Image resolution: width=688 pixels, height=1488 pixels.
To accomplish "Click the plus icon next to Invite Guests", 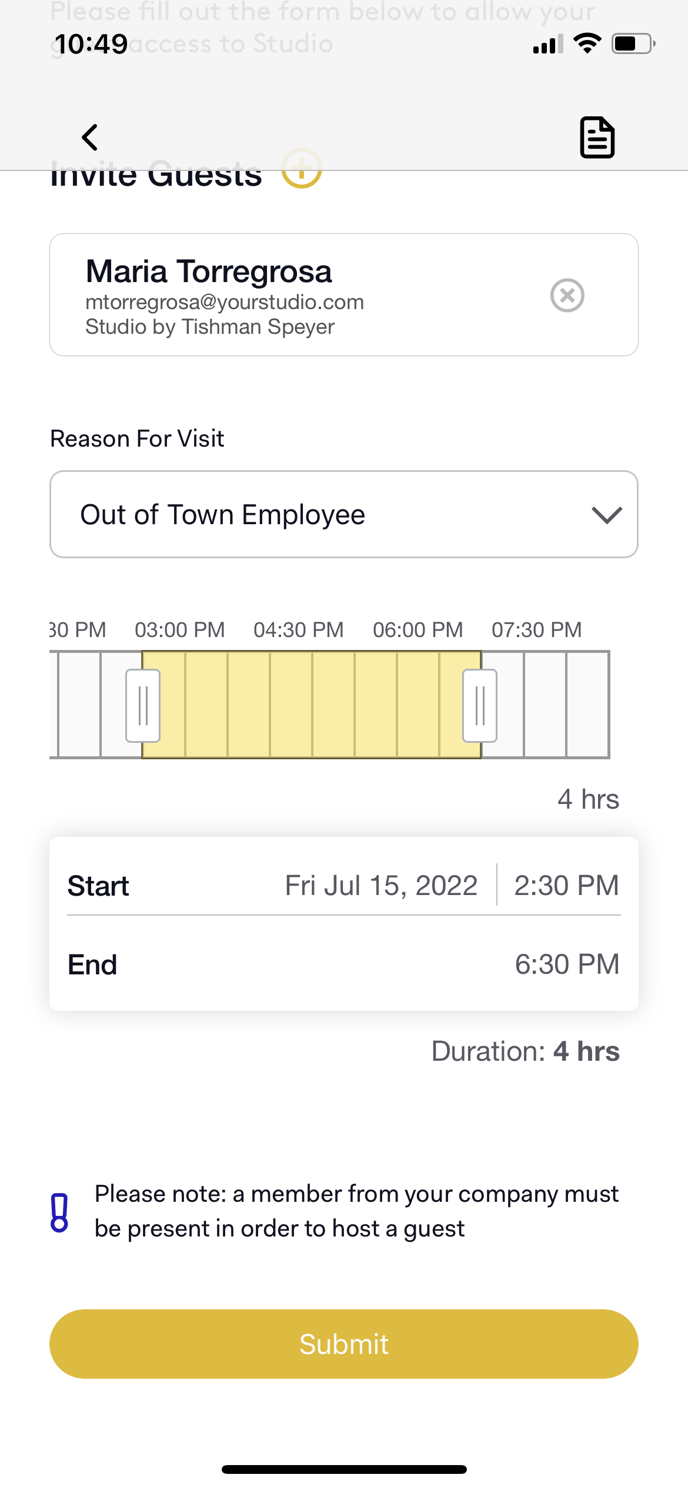I will 301,171.
